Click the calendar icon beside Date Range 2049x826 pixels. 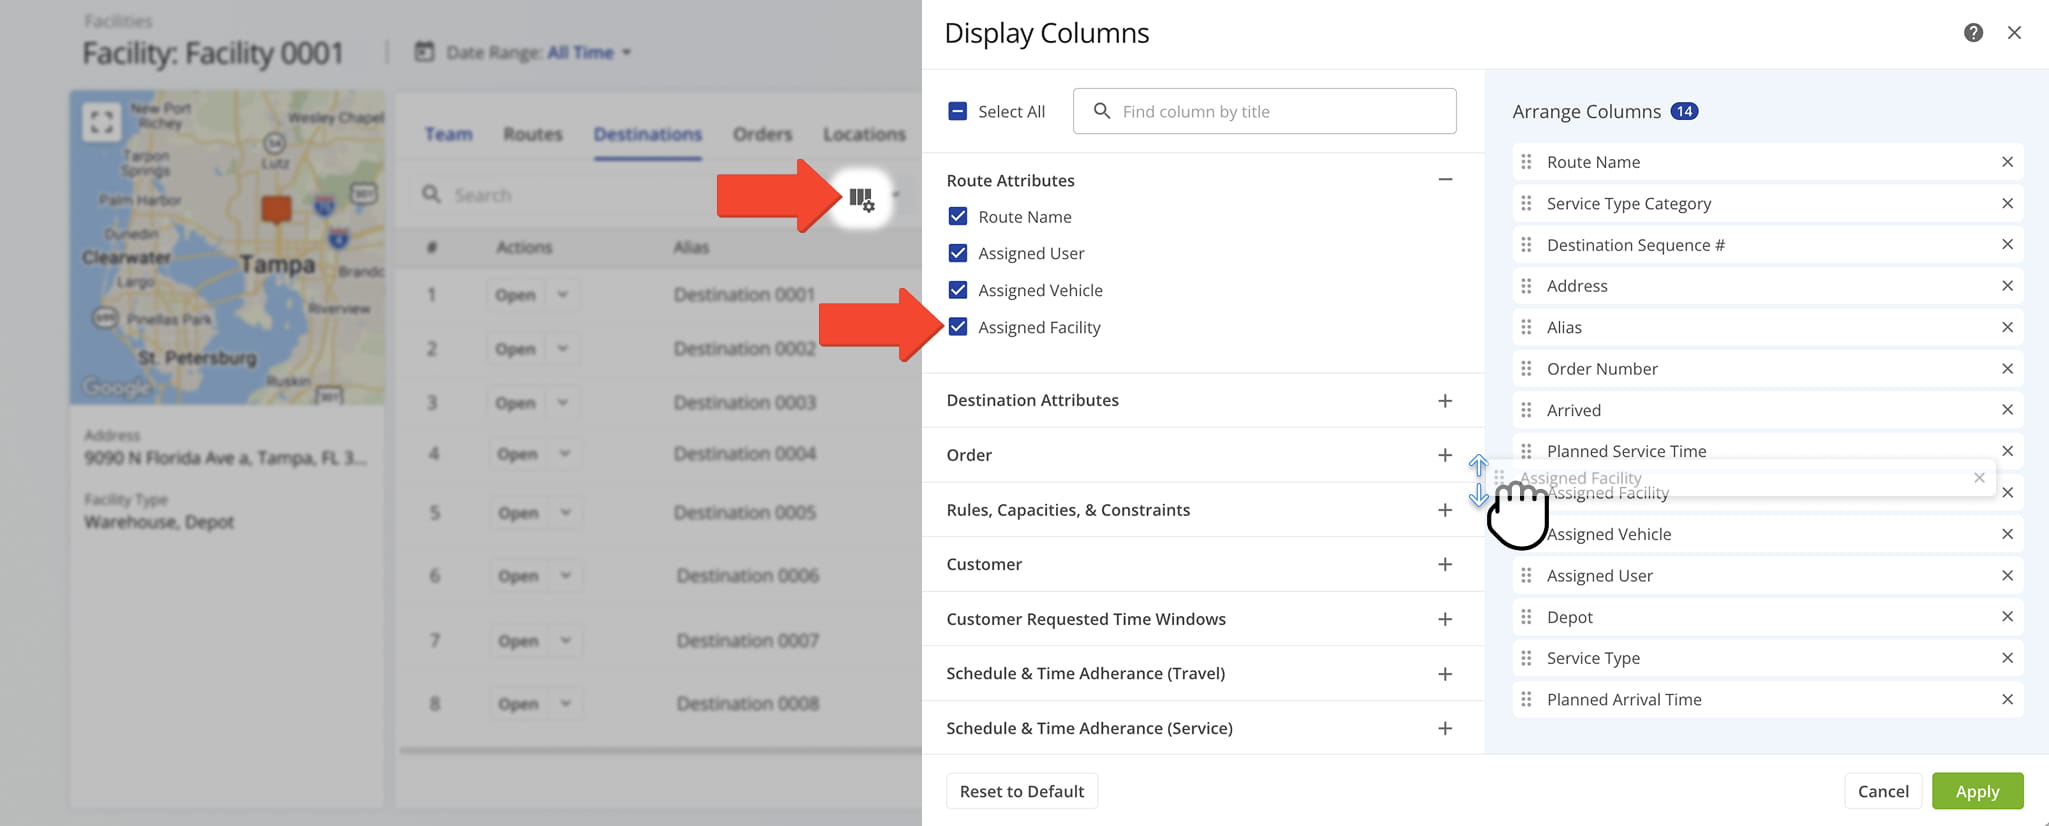point(425,52)
